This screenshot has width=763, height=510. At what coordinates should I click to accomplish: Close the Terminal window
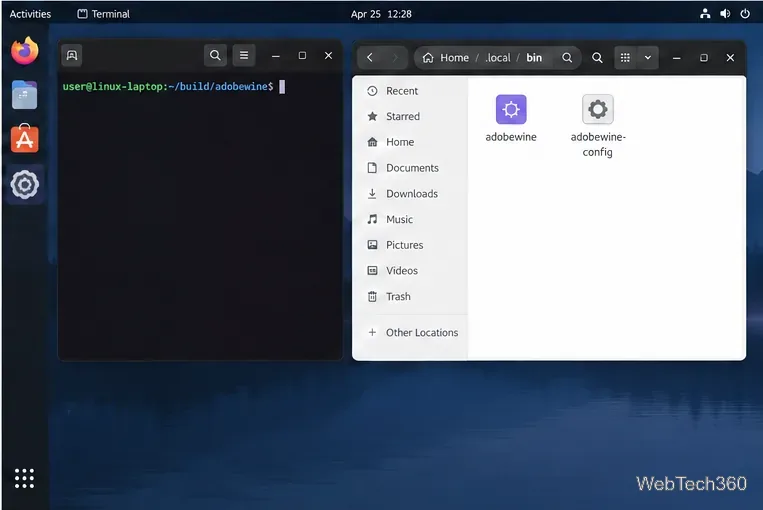click(328, 55)
